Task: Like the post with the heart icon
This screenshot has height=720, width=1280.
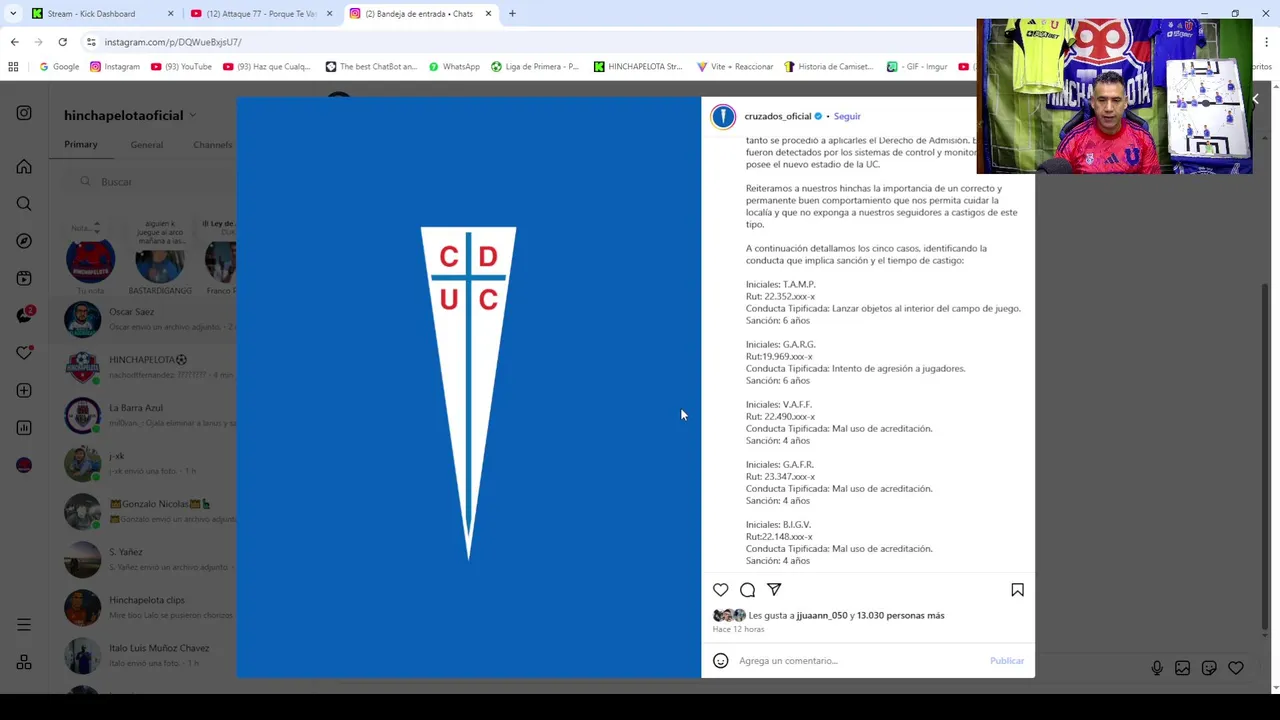Action: point(721,590)
